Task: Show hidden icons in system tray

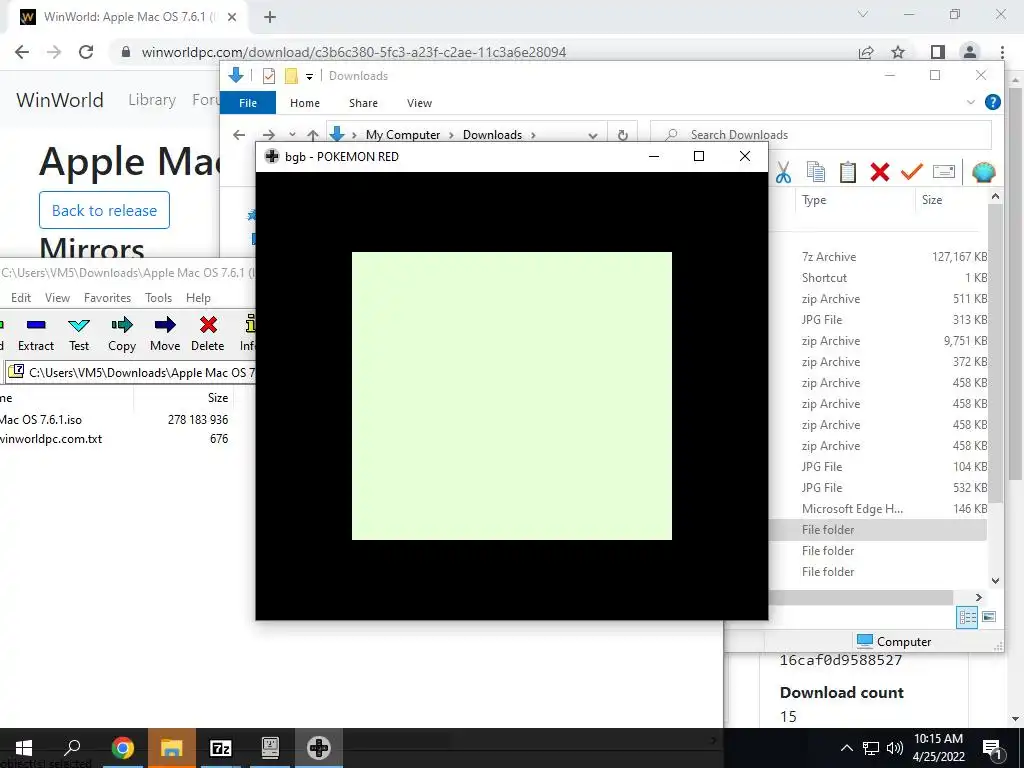Action: click(x=846, y=748)
